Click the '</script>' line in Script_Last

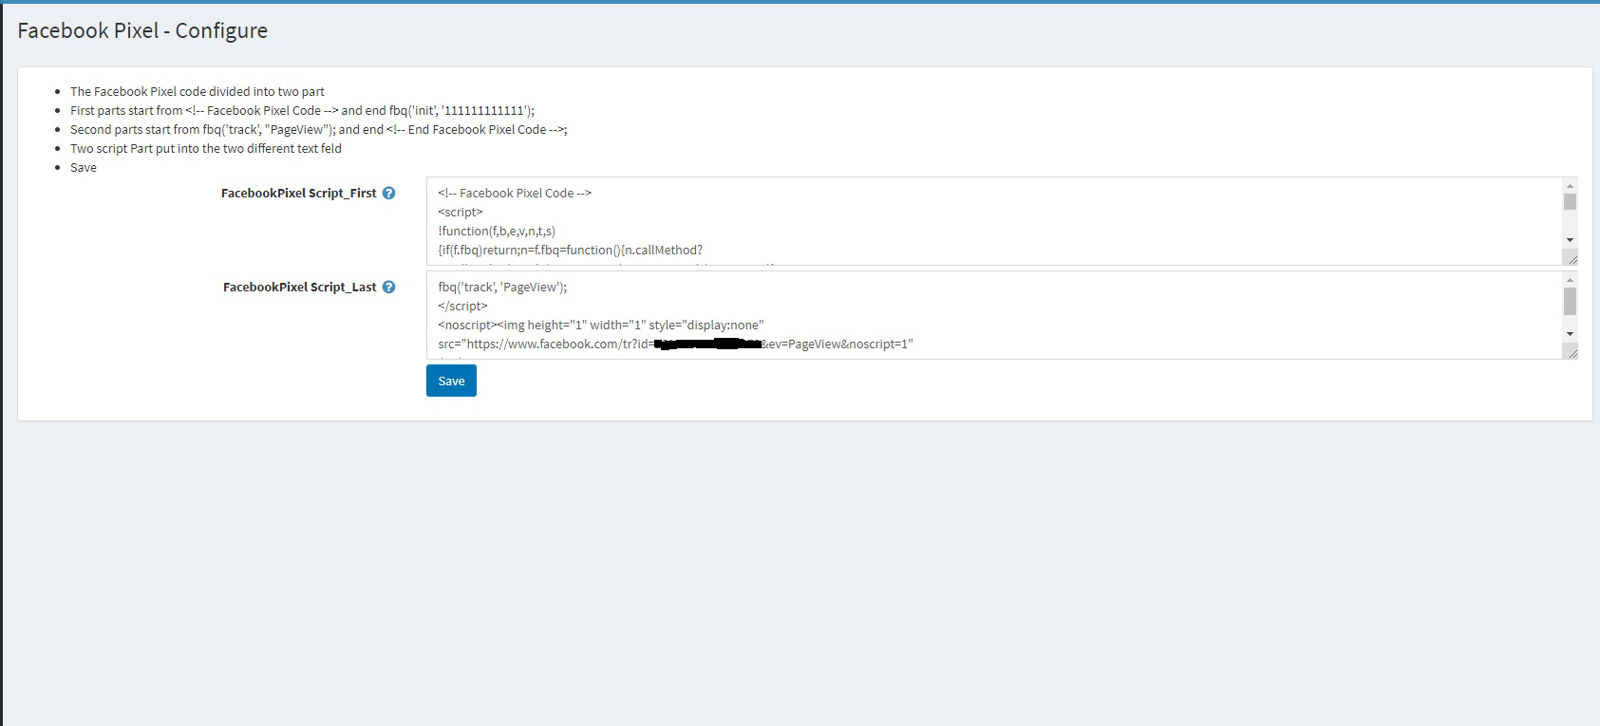click(463, 306)
